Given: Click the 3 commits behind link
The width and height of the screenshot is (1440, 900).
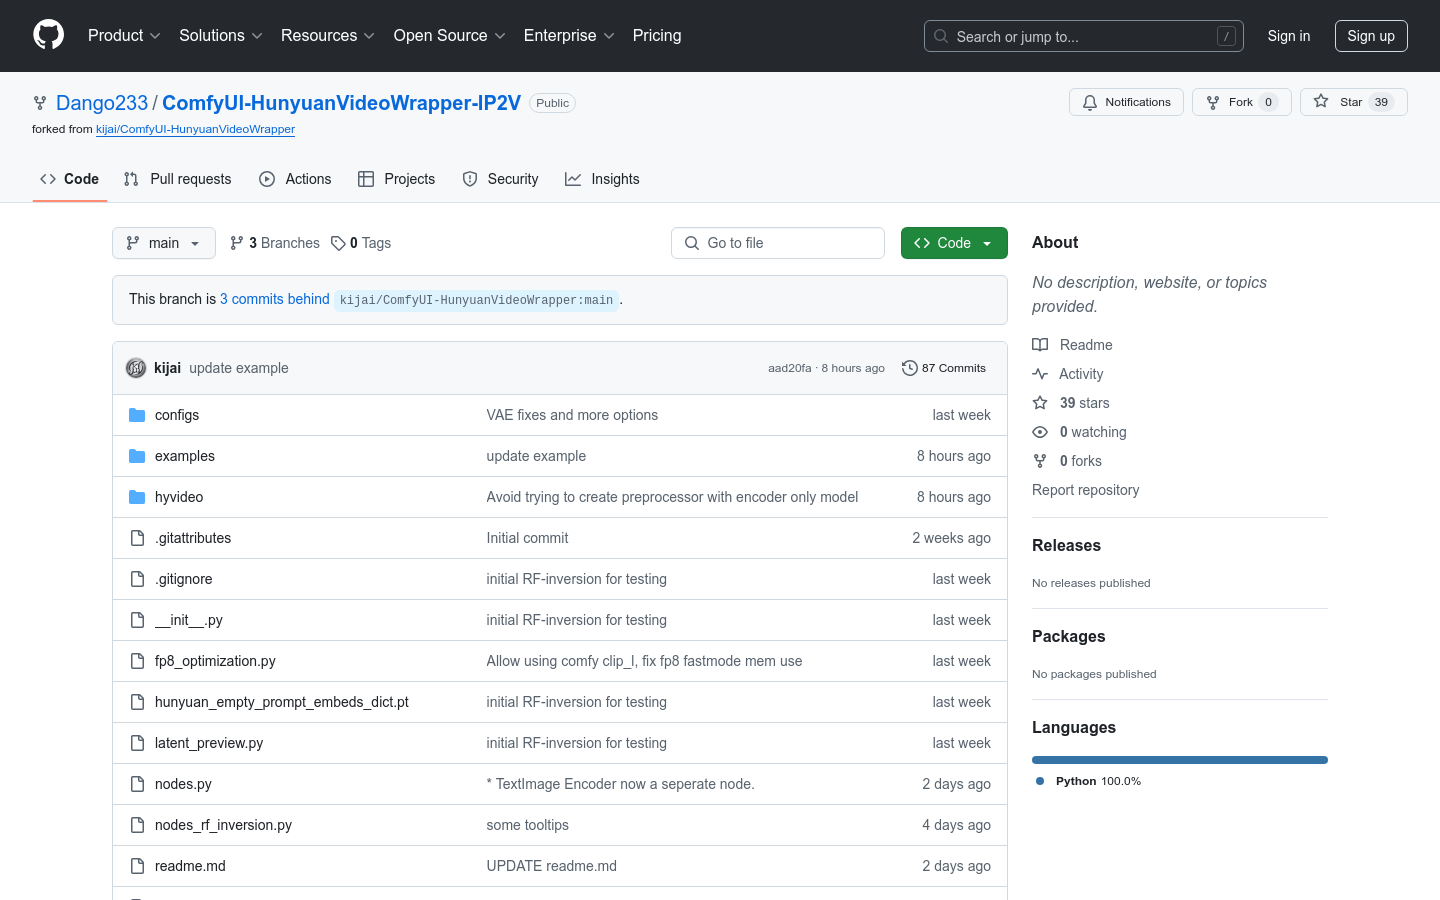Looking at the screenshot, I should pyautogui.click(x=275, y=299).
